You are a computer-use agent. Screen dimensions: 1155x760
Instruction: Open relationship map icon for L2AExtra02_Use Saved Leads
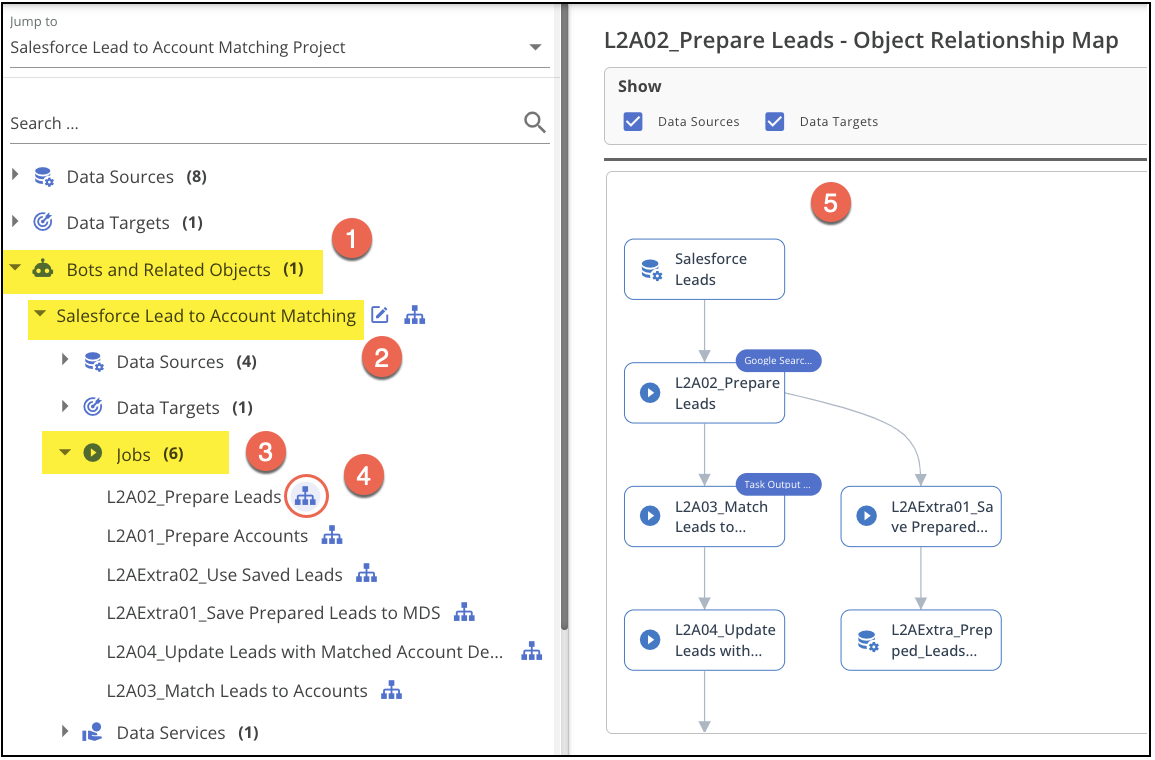(367, 574)
